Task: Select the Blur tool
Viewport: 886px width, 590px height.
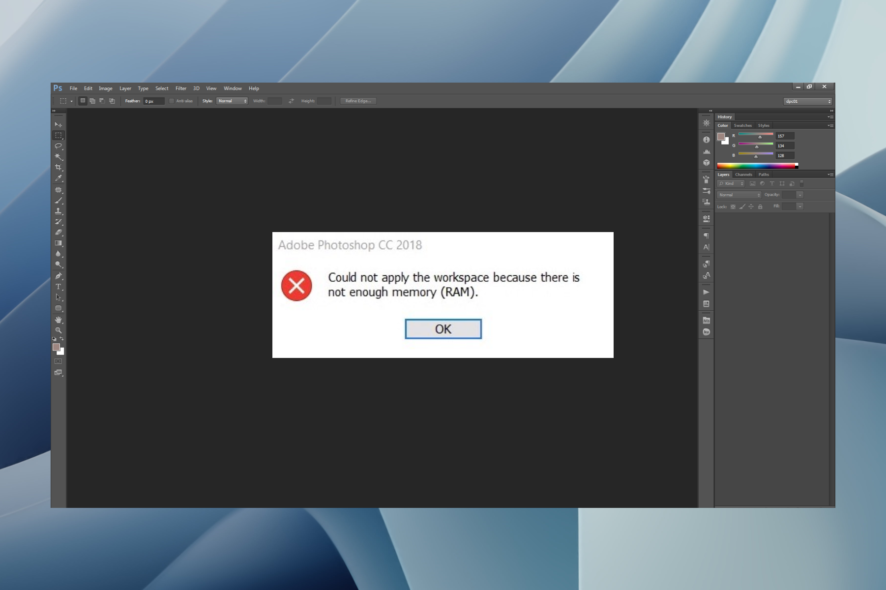Action: point(58,254)
